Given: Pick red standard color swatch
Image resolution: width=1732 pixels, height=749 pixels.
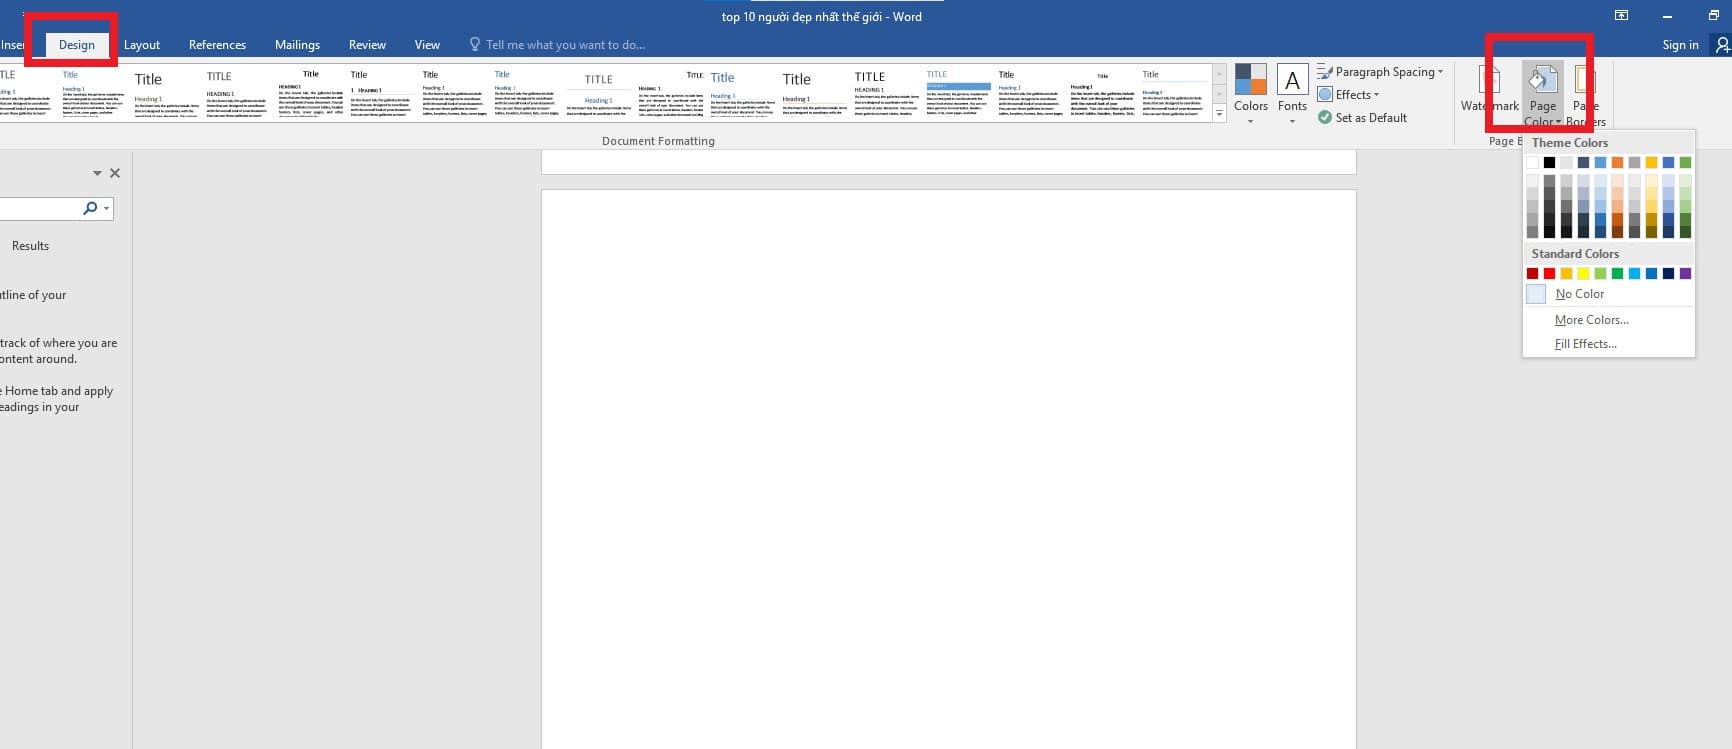Looking at the screenshot, I should tap(1549, 273).
